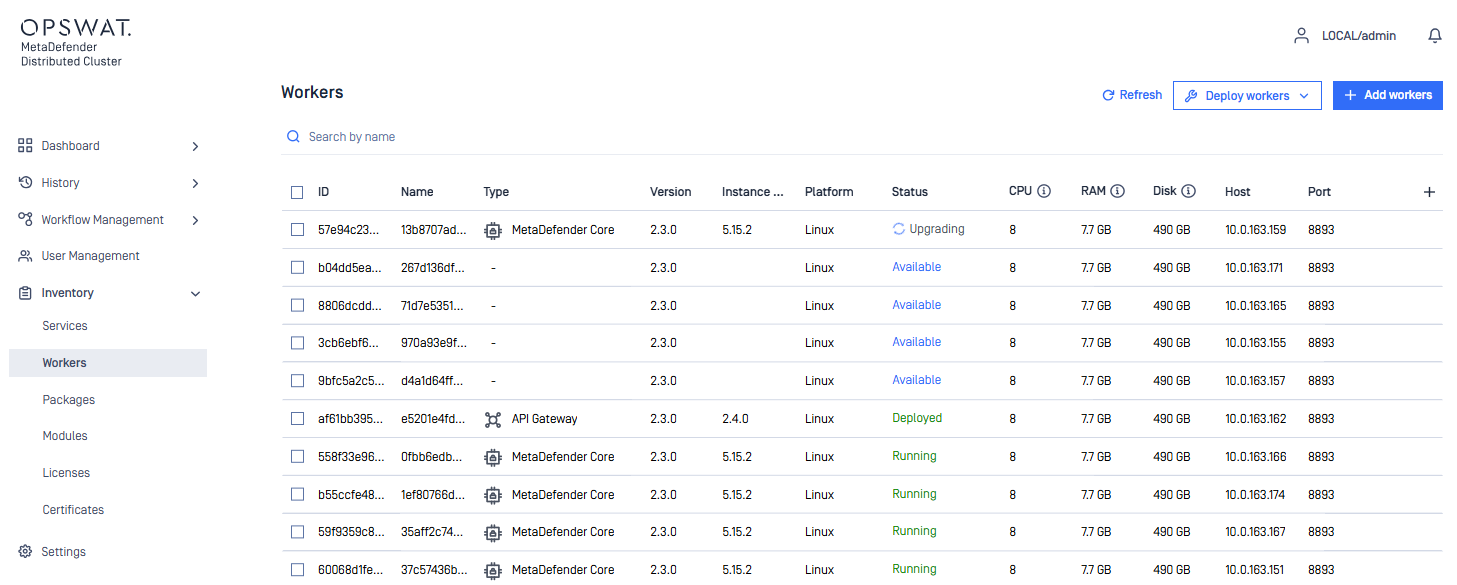Click the notification bell icon
This screenshot has width=1457, height=585.
point(1435,36)
